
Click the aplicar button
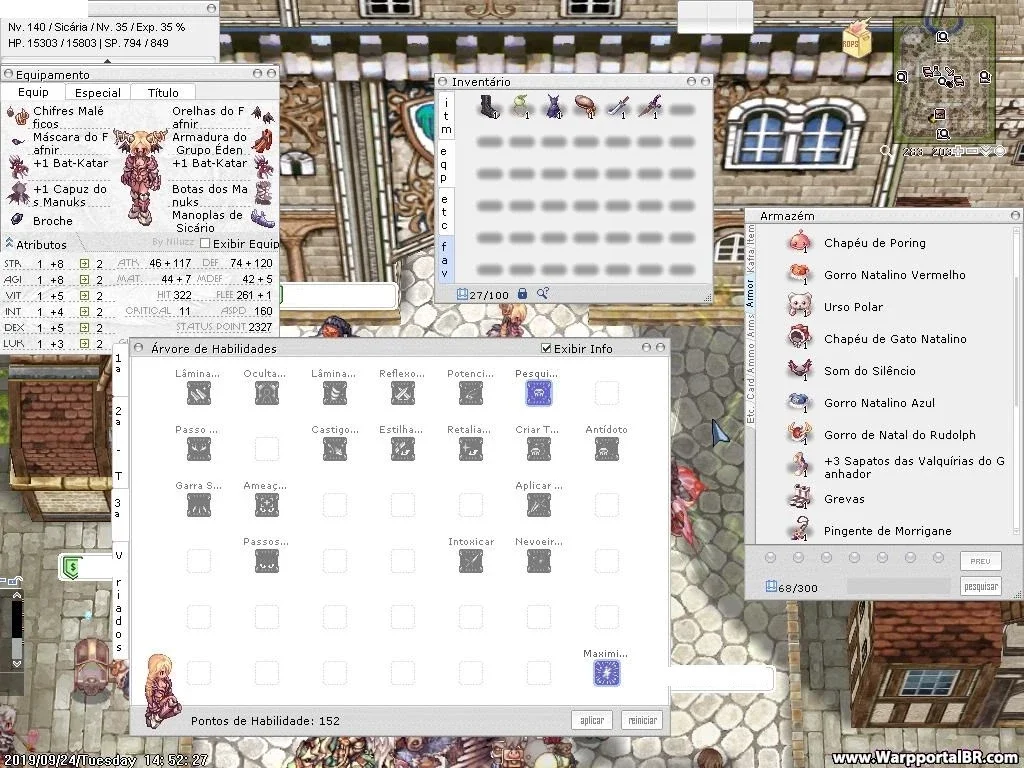coord(592,720)
